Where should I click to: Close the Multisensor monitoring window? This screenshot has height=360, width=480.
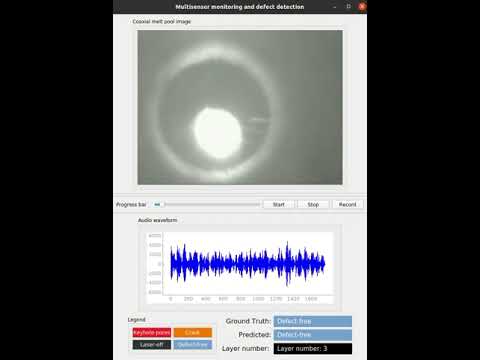[x=362, y=6]
